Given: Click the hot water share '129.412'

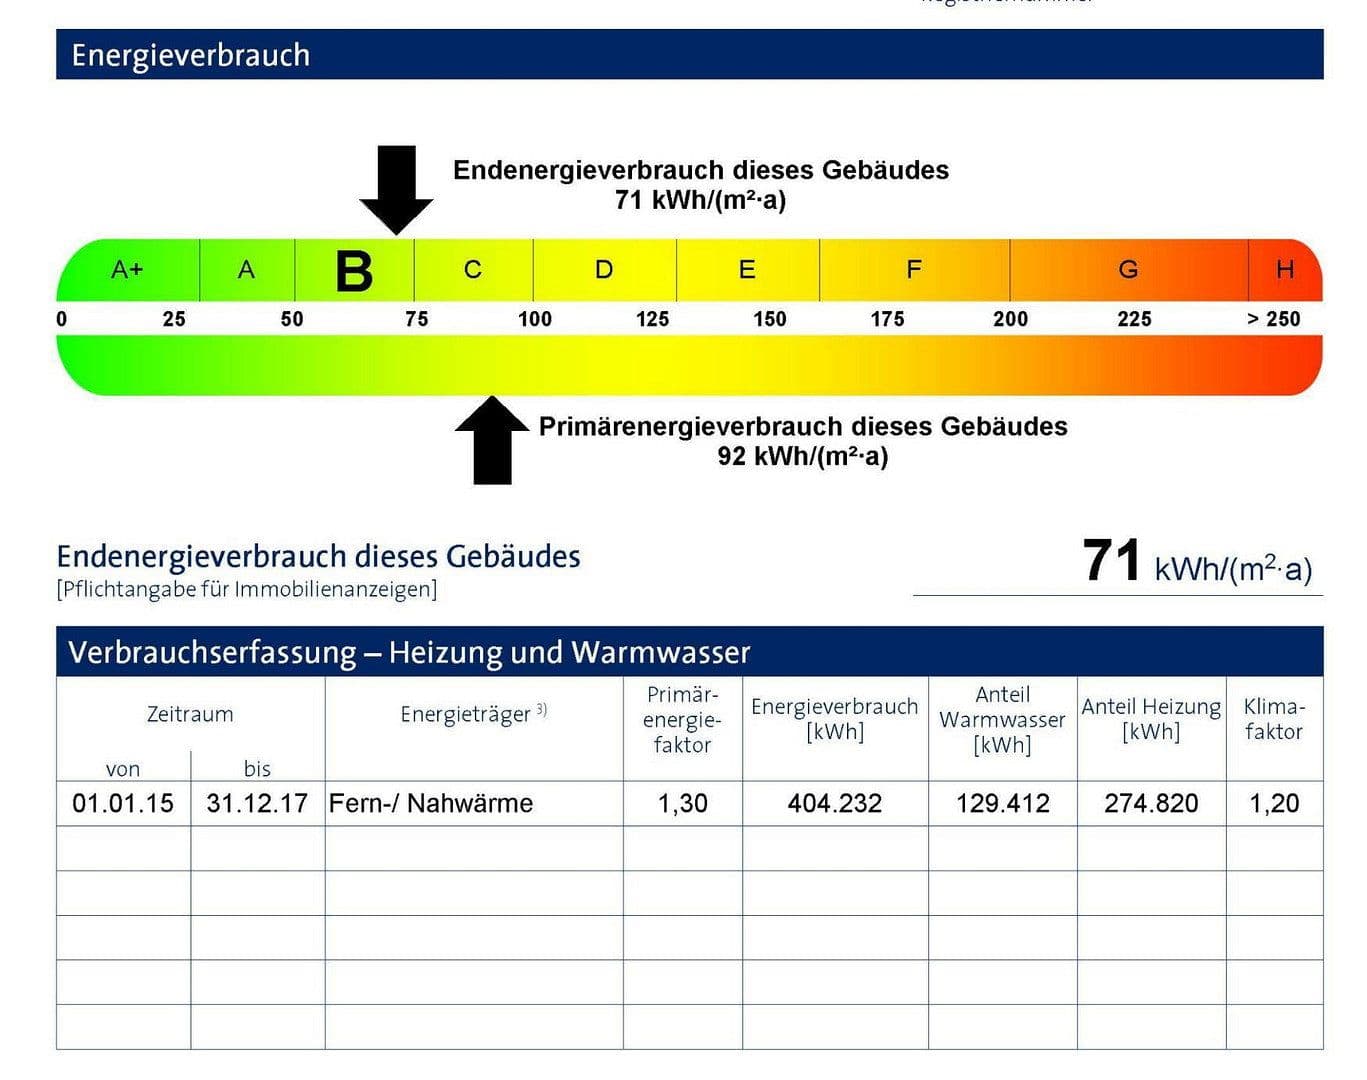Looking at the screenshot, I should point(1003,803).
